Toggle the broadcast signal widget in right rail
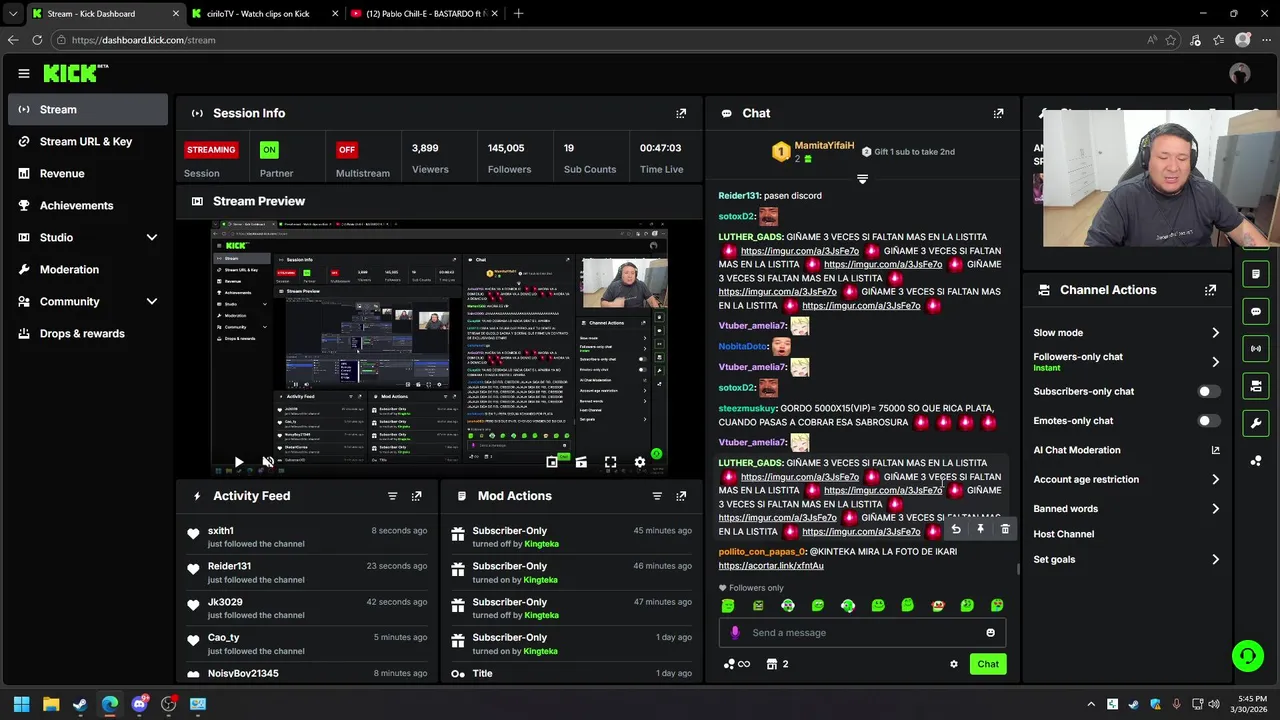Image resolution: width=1280 pixels, height=720 pixels. point(1256,348)
